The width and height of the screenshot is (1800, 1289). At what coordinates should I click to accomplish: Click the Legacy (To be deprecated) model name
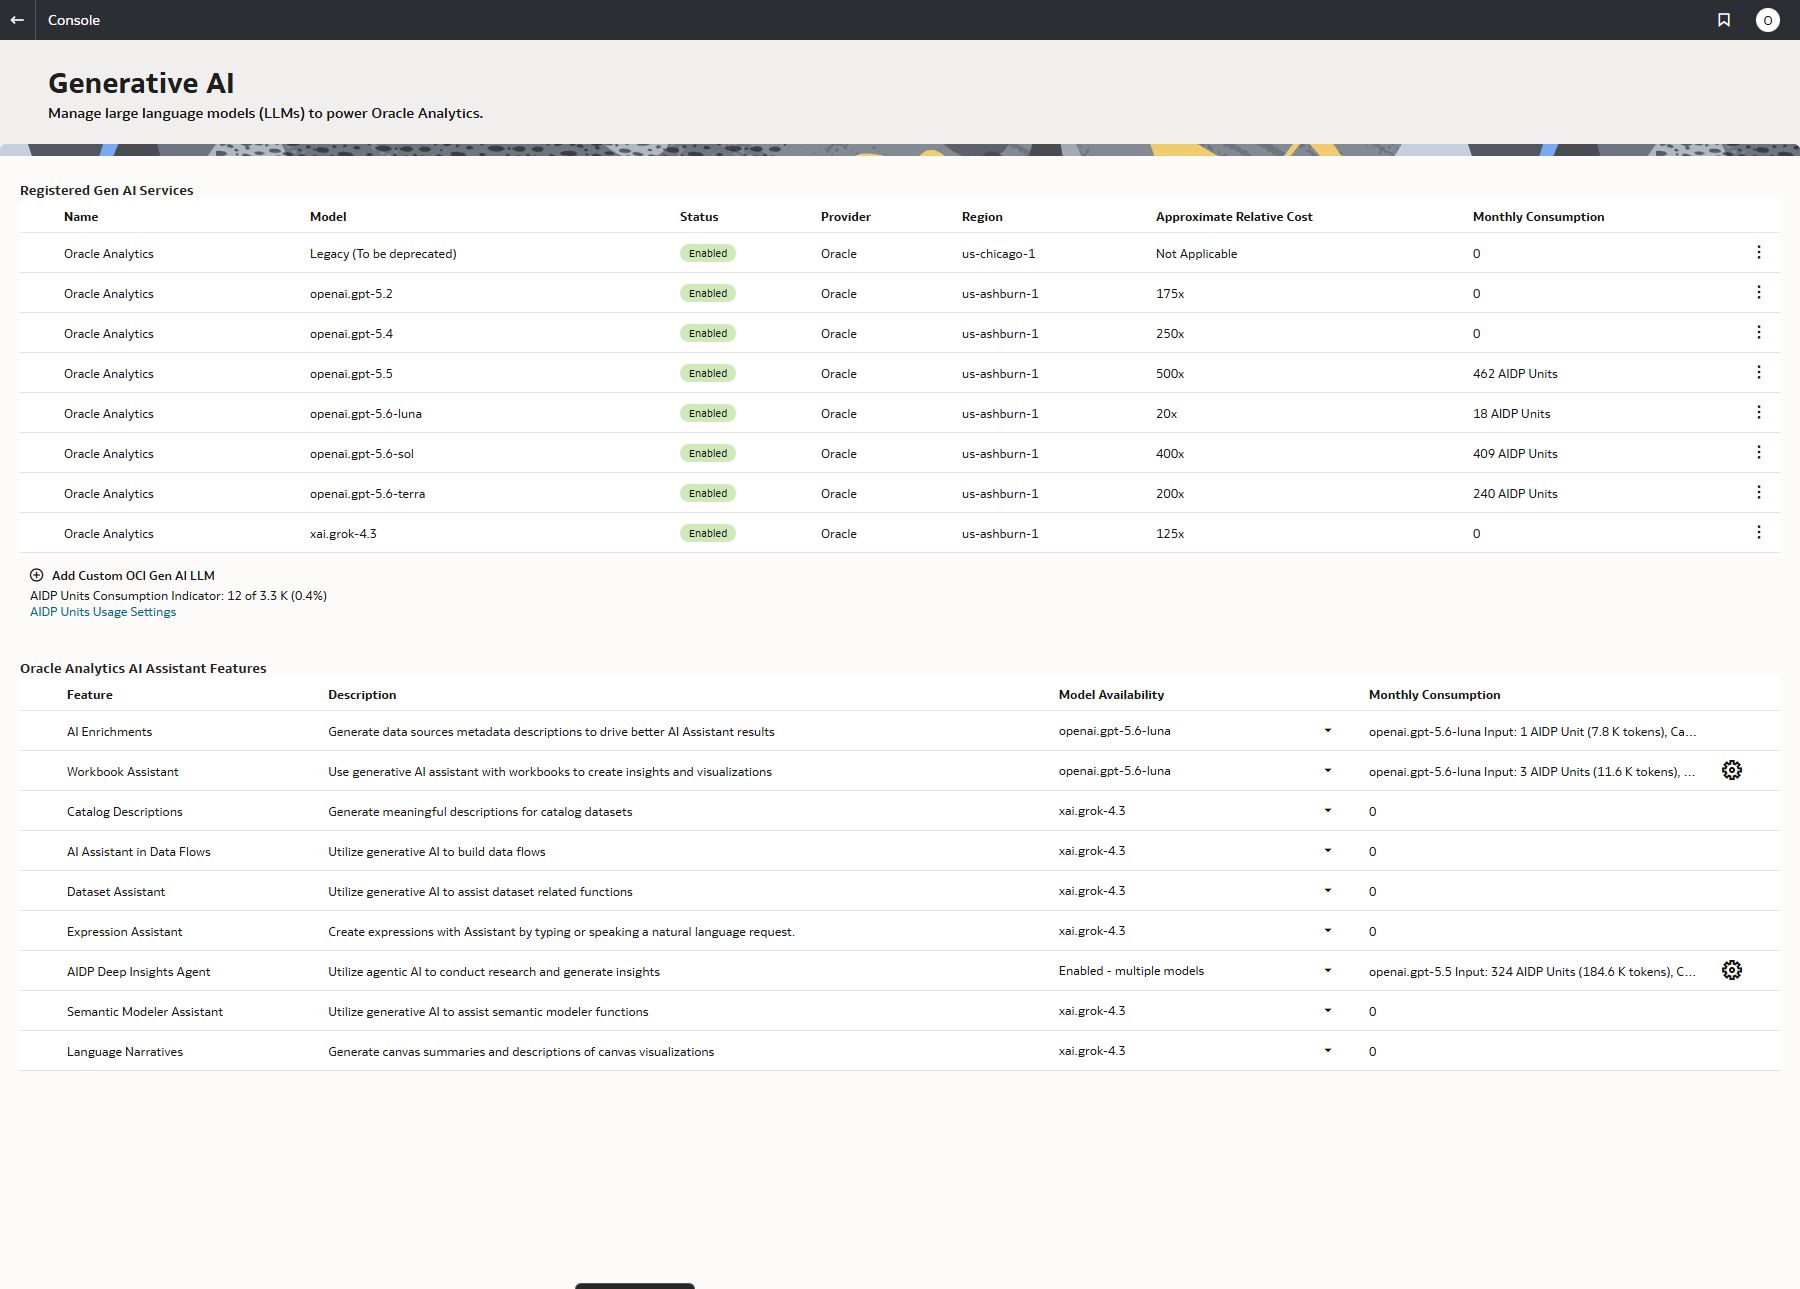tap(383, 254)
